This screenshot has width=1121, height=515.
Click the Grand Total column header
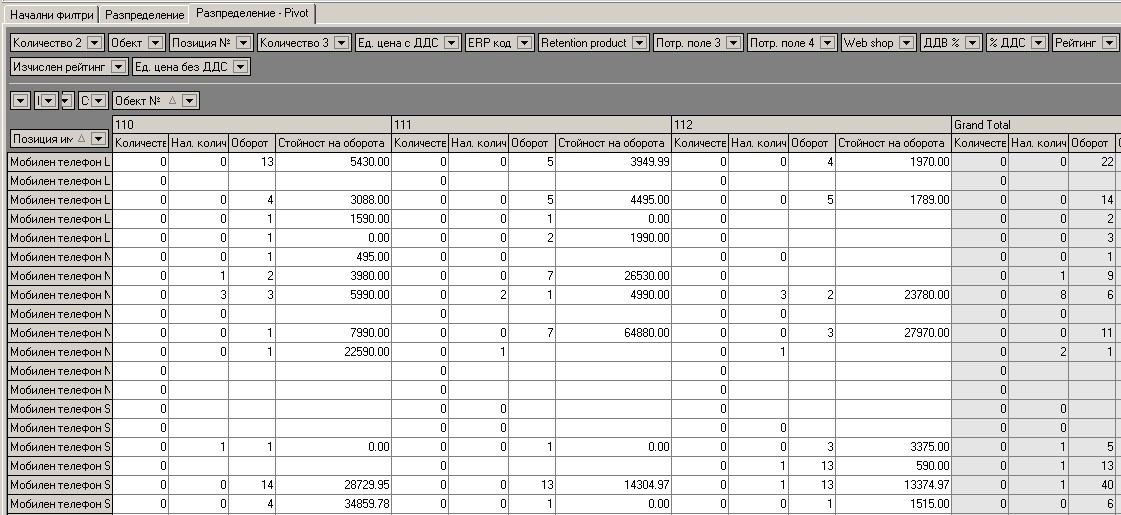[x=1036, y=124]
